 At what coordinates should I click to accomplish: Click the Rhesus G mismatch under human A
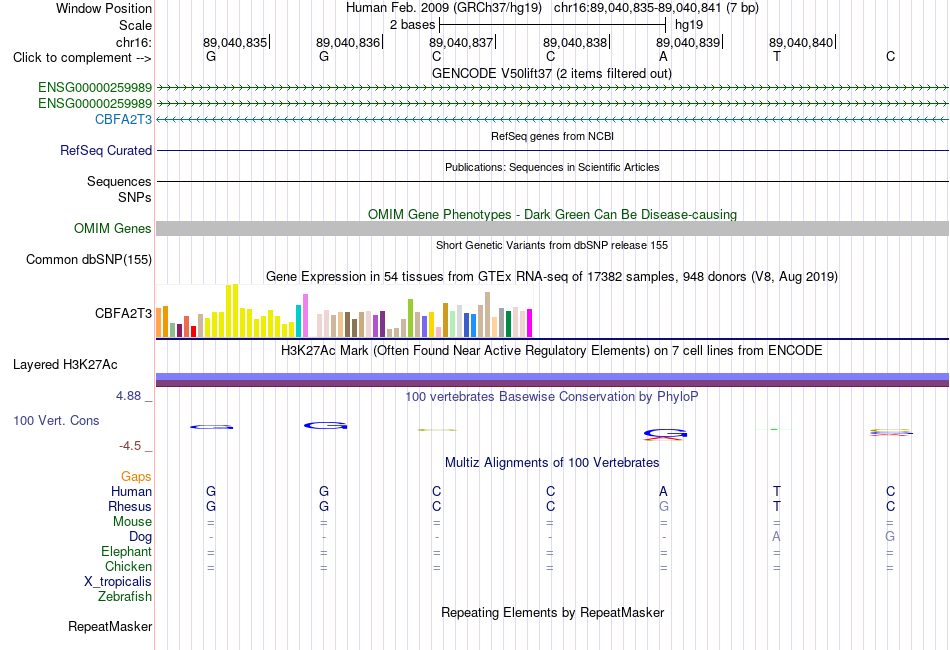663,506
